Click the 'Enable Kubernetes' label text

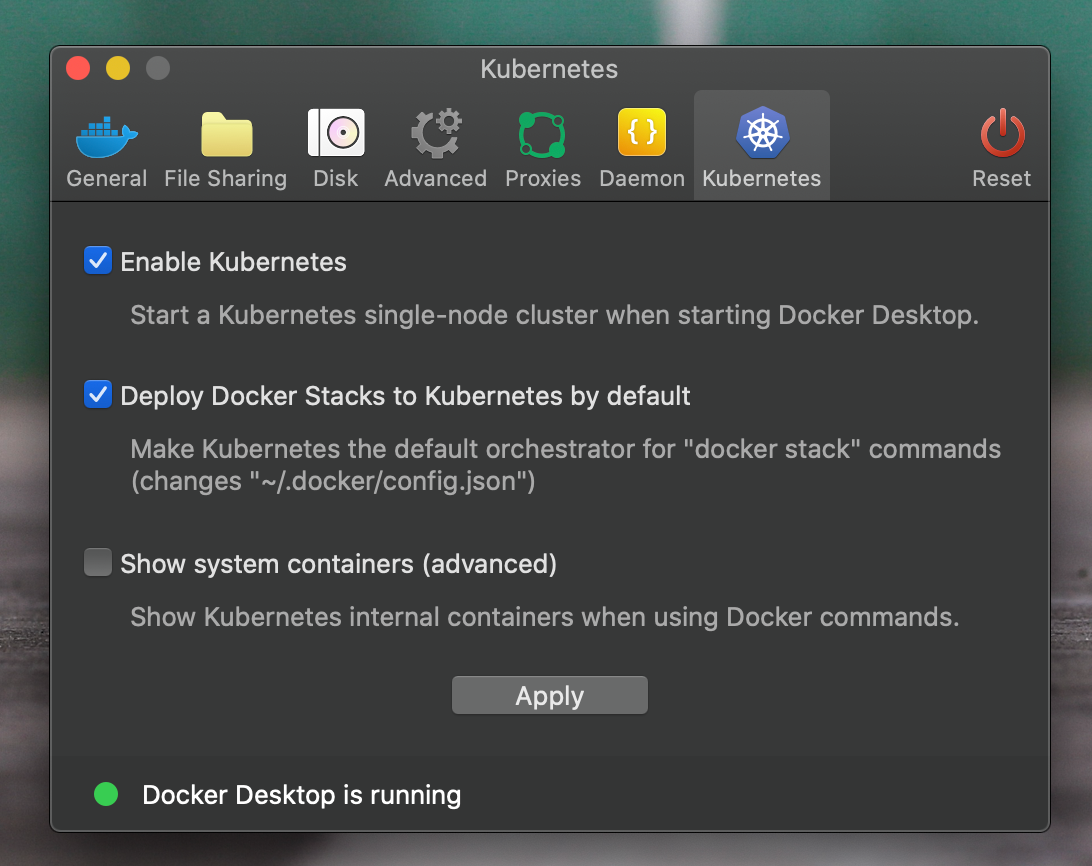233,262
